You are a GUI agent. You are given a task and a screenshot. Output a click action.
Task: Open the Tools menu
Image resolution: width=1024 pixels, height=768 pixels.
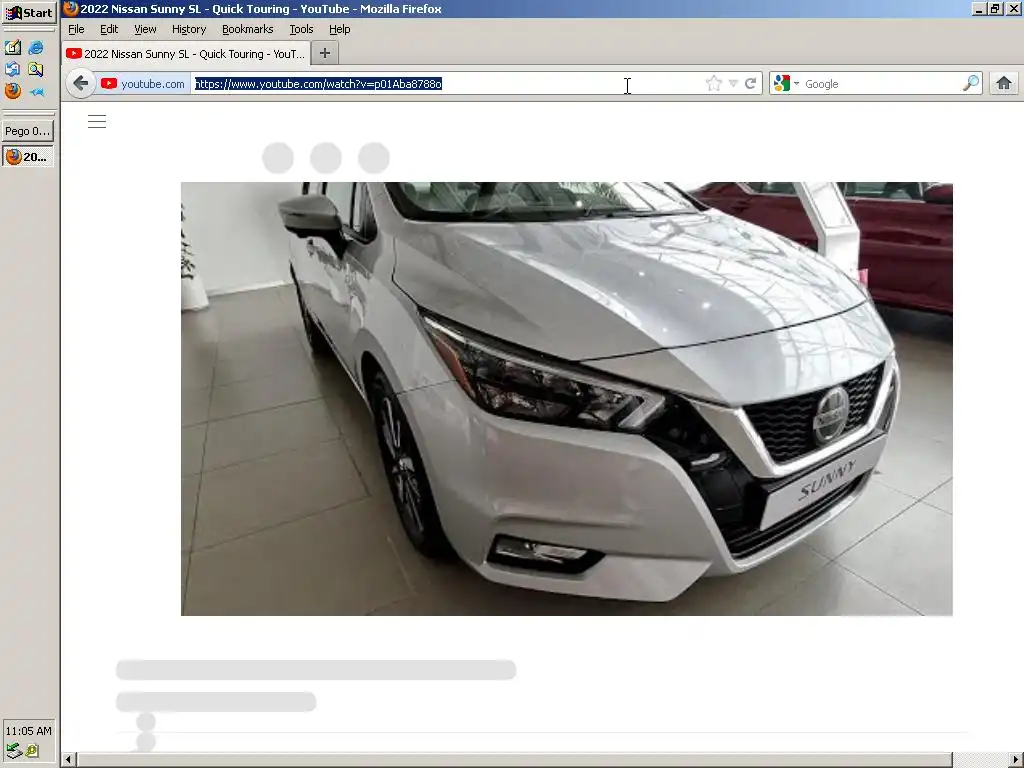301,29
